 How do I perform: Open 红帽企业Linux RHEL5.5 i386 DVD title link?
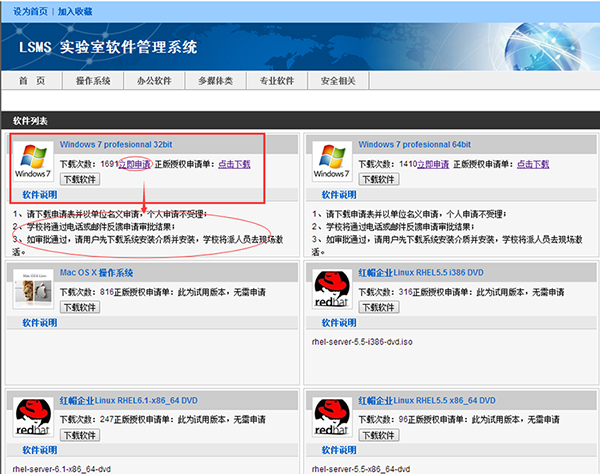click(421, 273)
